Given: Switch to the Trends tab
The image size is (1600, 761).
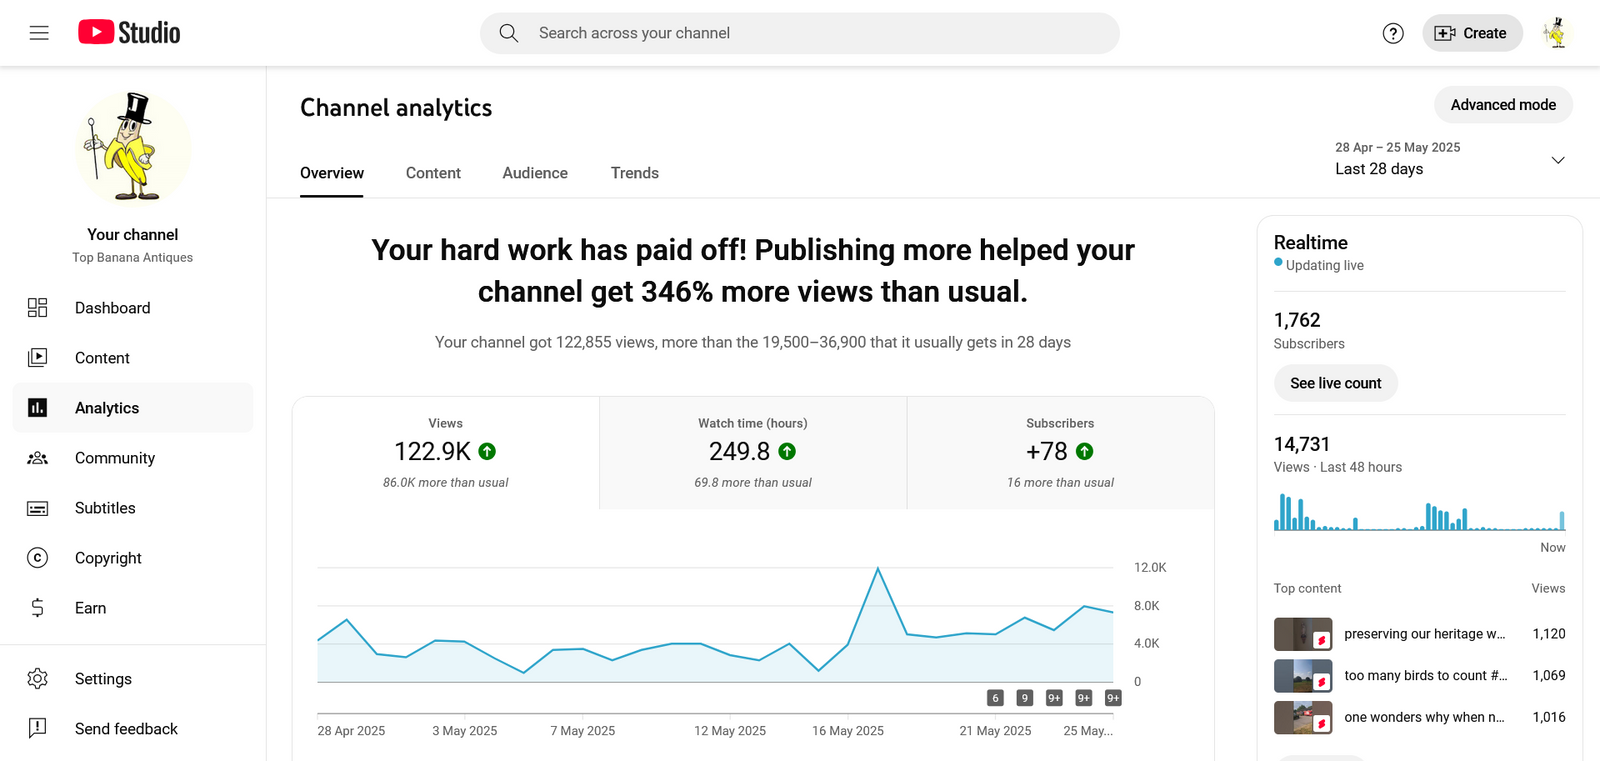Looking at the screenshot, I should tap(634, 173).
